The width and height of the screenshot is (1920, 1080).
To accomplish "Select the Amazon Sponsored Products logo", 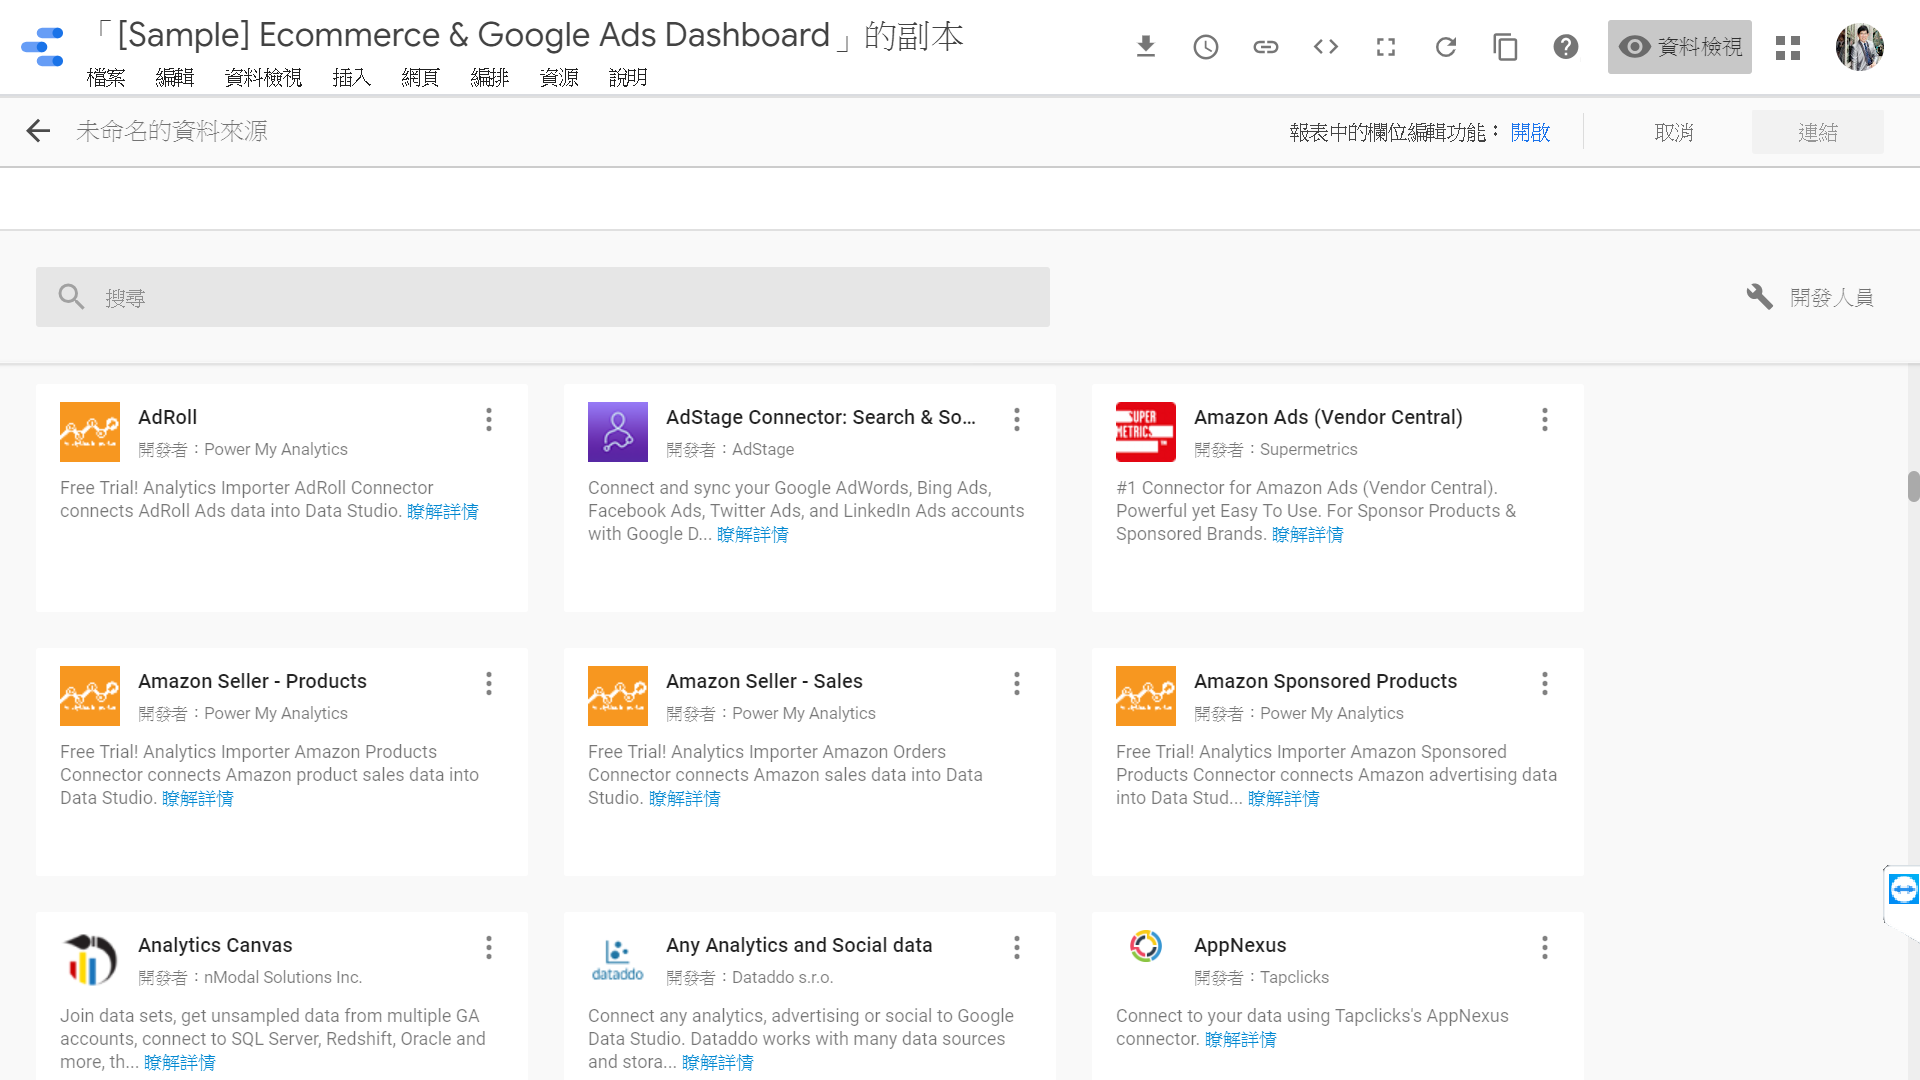I will [1146, 696].
